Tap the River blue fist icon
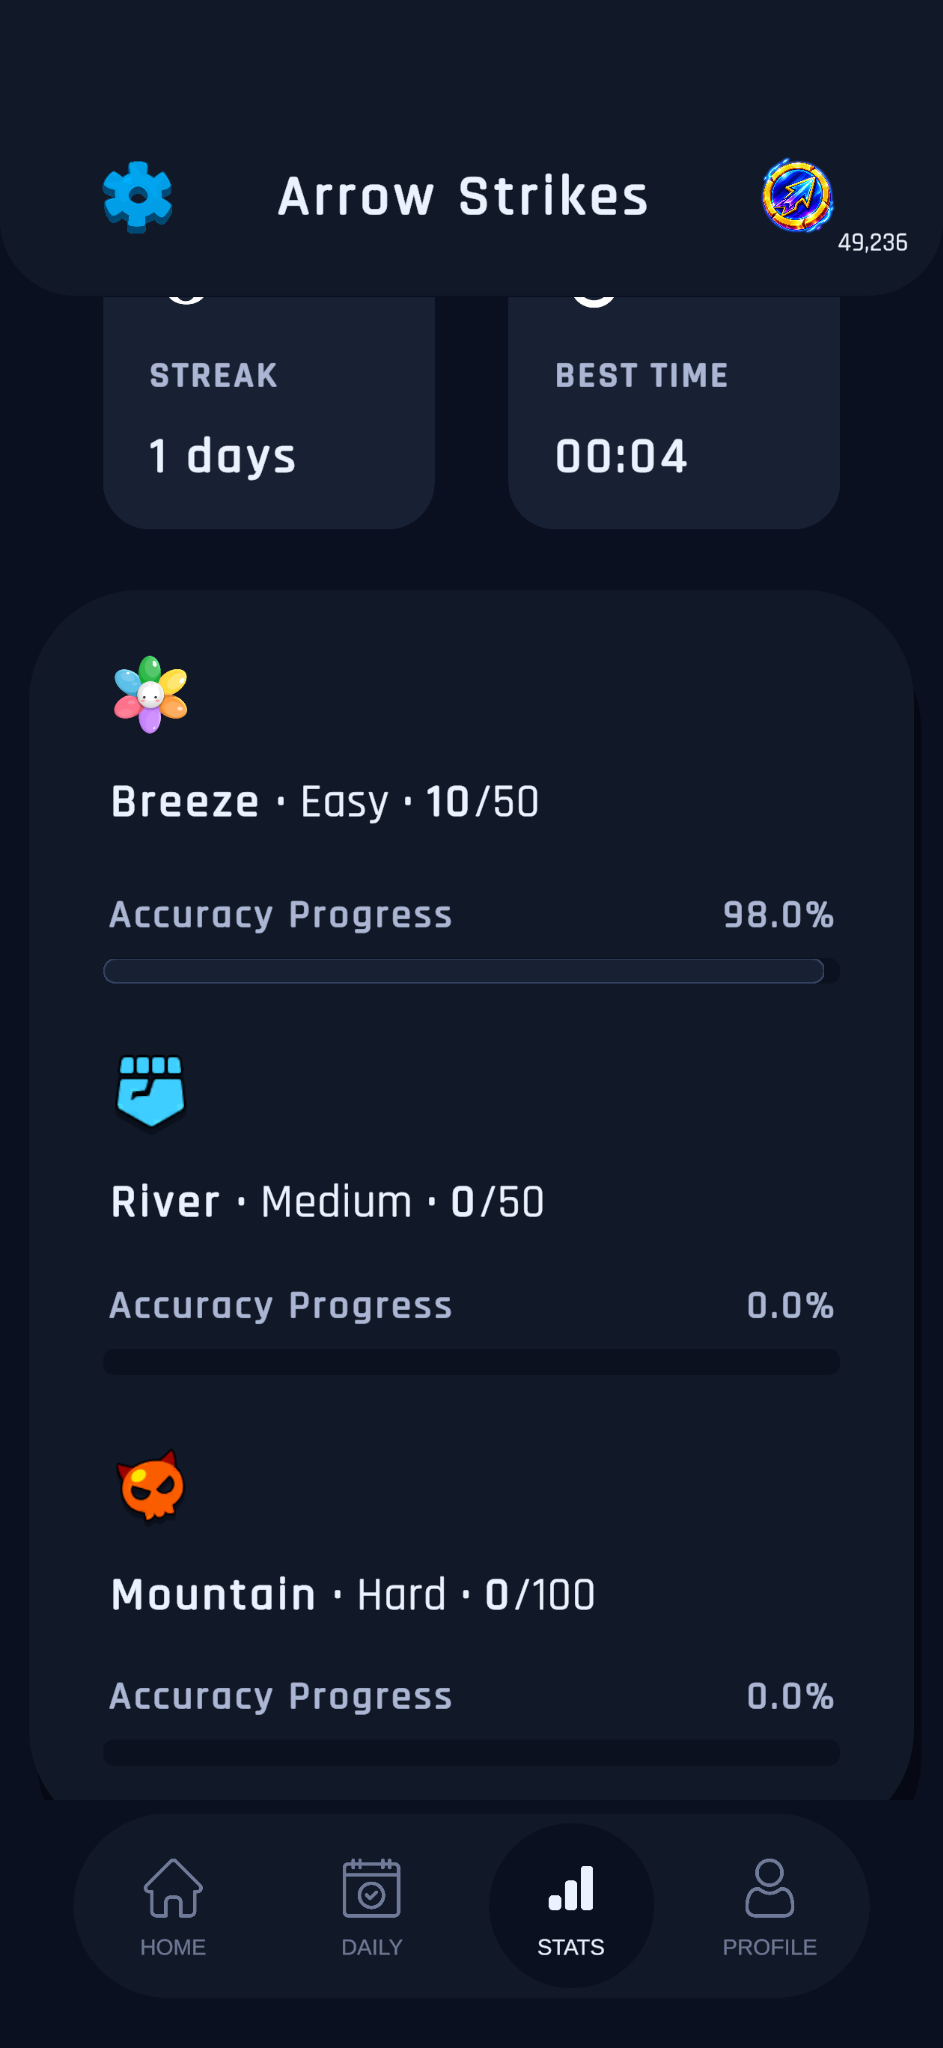 coord(151,1091)
